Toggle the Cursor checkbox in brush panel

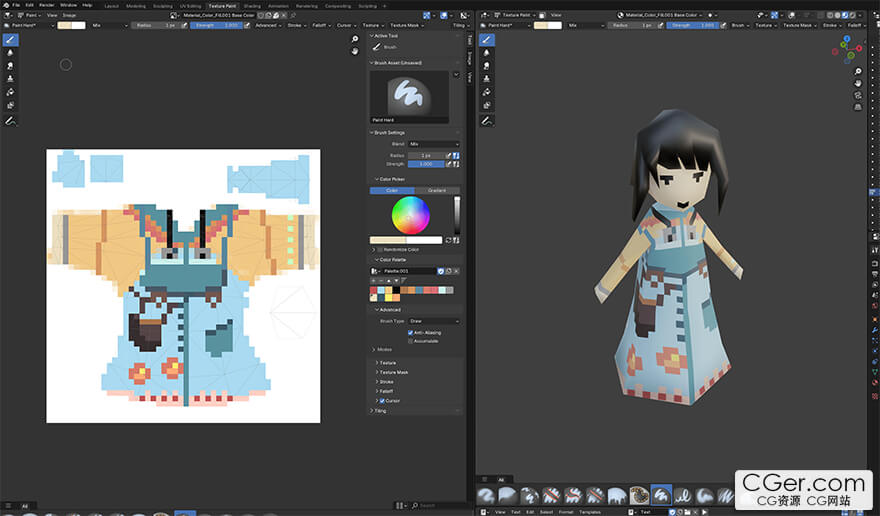click(382, 400)
